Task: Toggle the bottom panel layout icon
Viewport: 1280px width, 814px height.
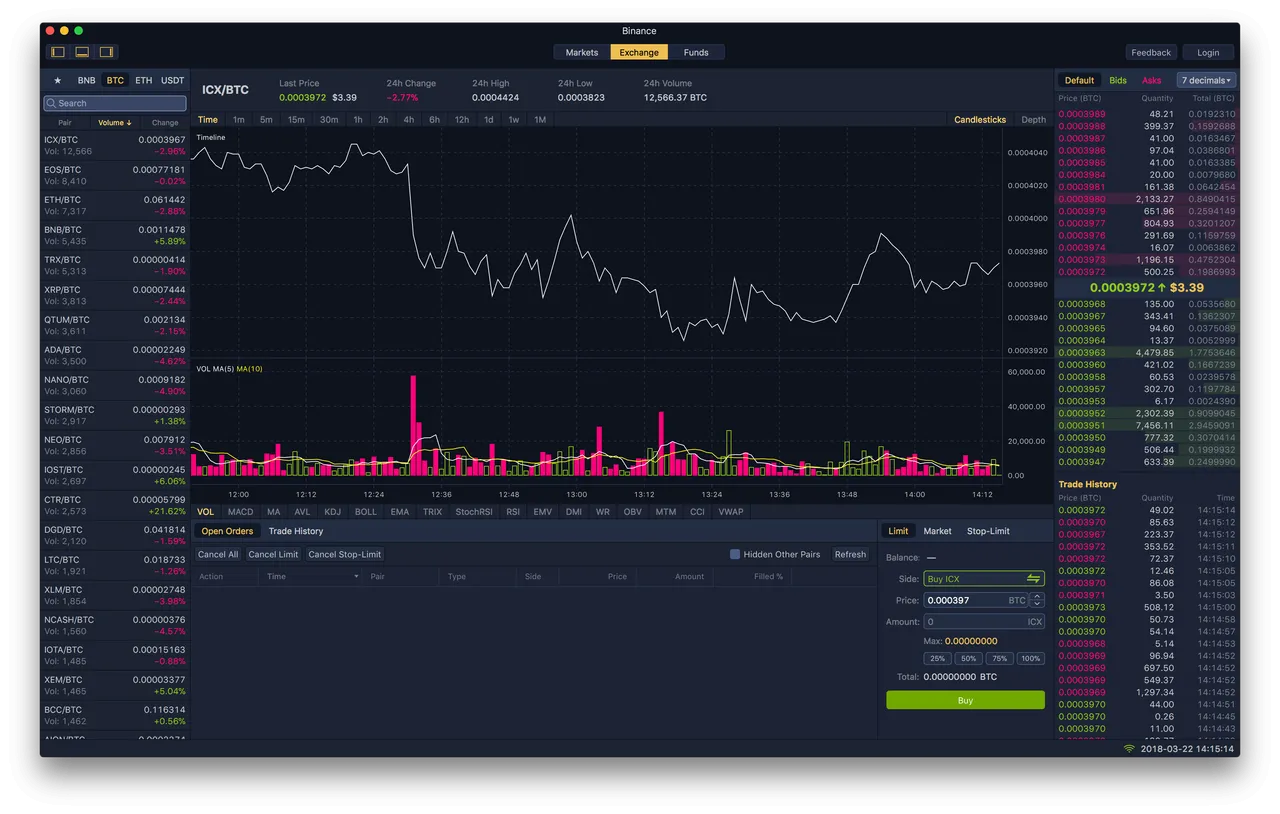Action: pos(82,52)
